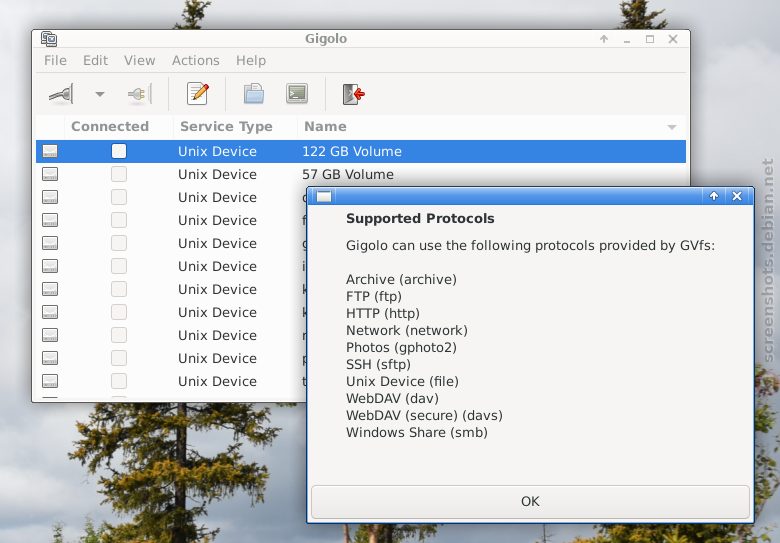Click the Disconnect plug toolbar icon
This screenshot has height=543, width=780.
pos(139,93)
